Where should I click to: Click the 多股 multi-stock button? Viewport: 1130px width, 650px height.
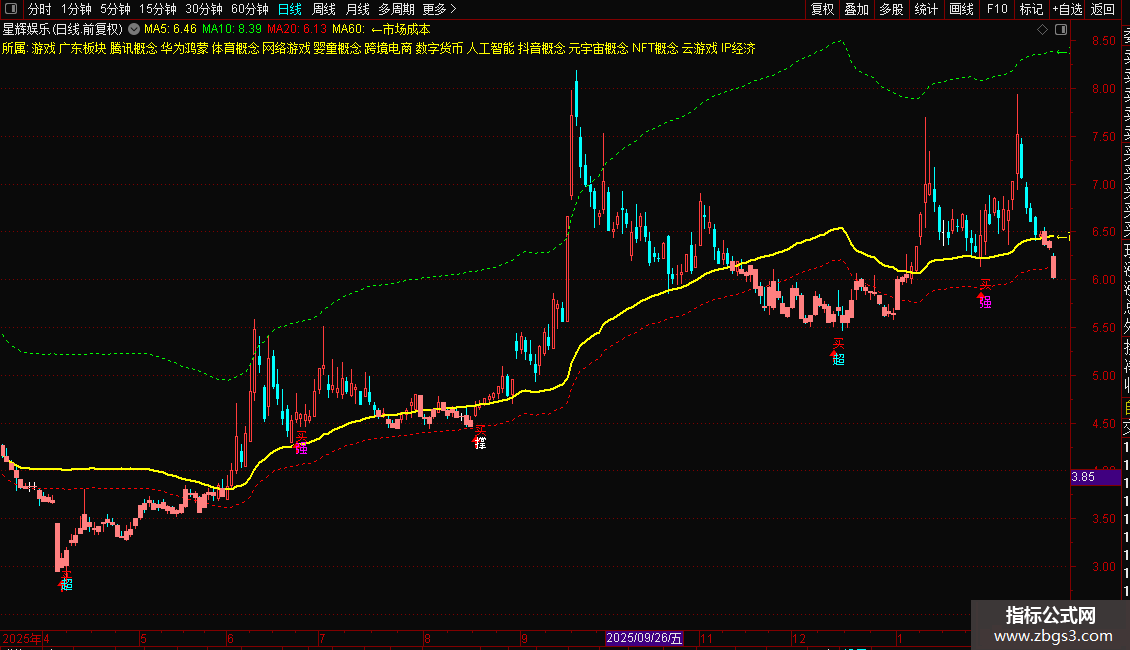(891, 9)
